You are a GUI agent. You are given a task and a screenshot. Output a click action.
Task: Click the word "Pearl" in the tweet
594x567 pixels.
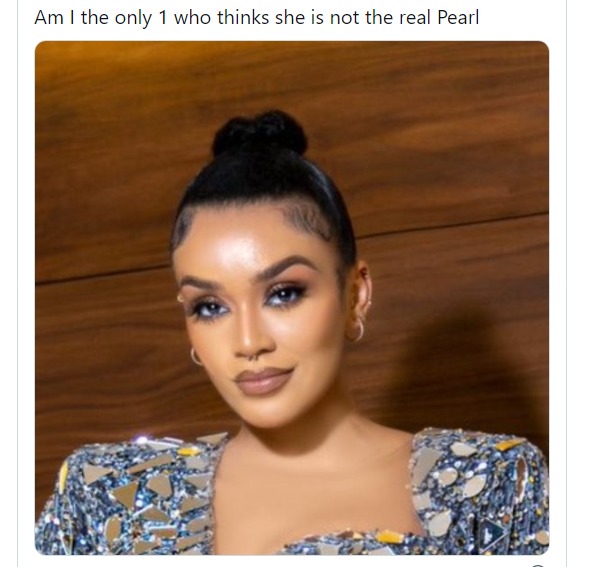tap(458, 17)
